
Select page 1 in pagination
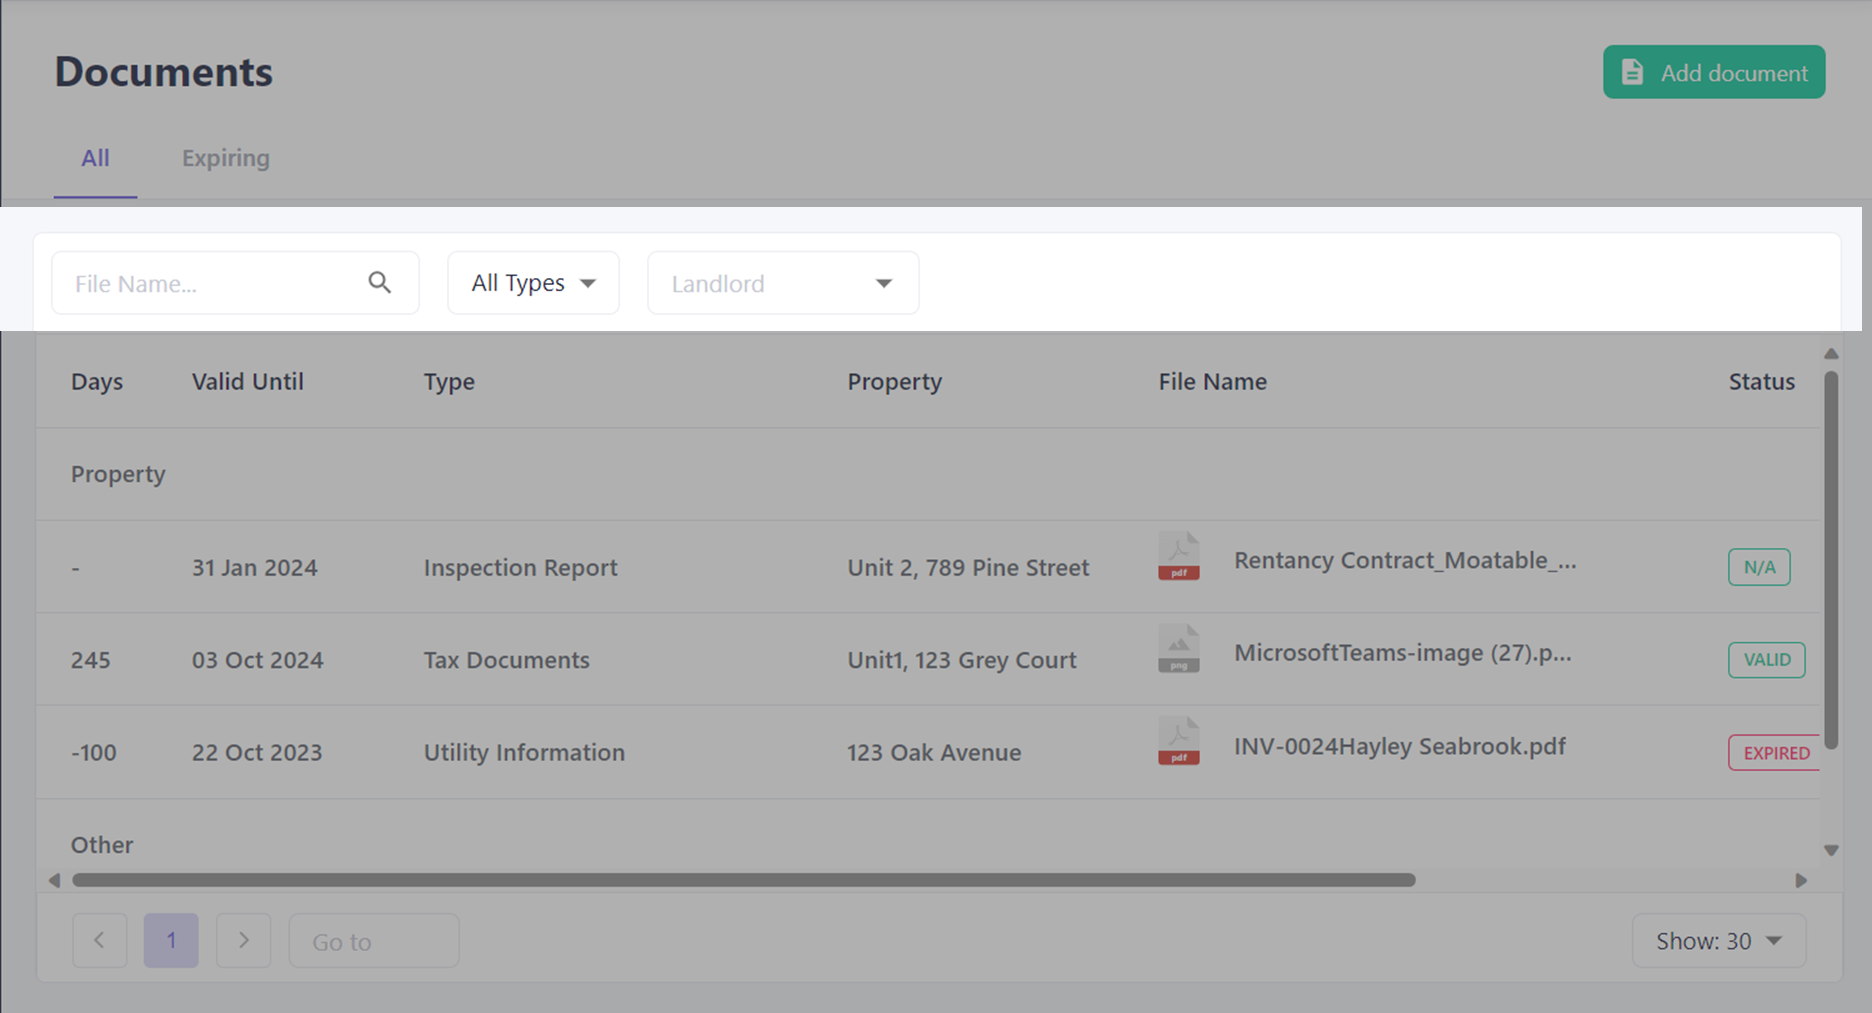pos(171,940)
